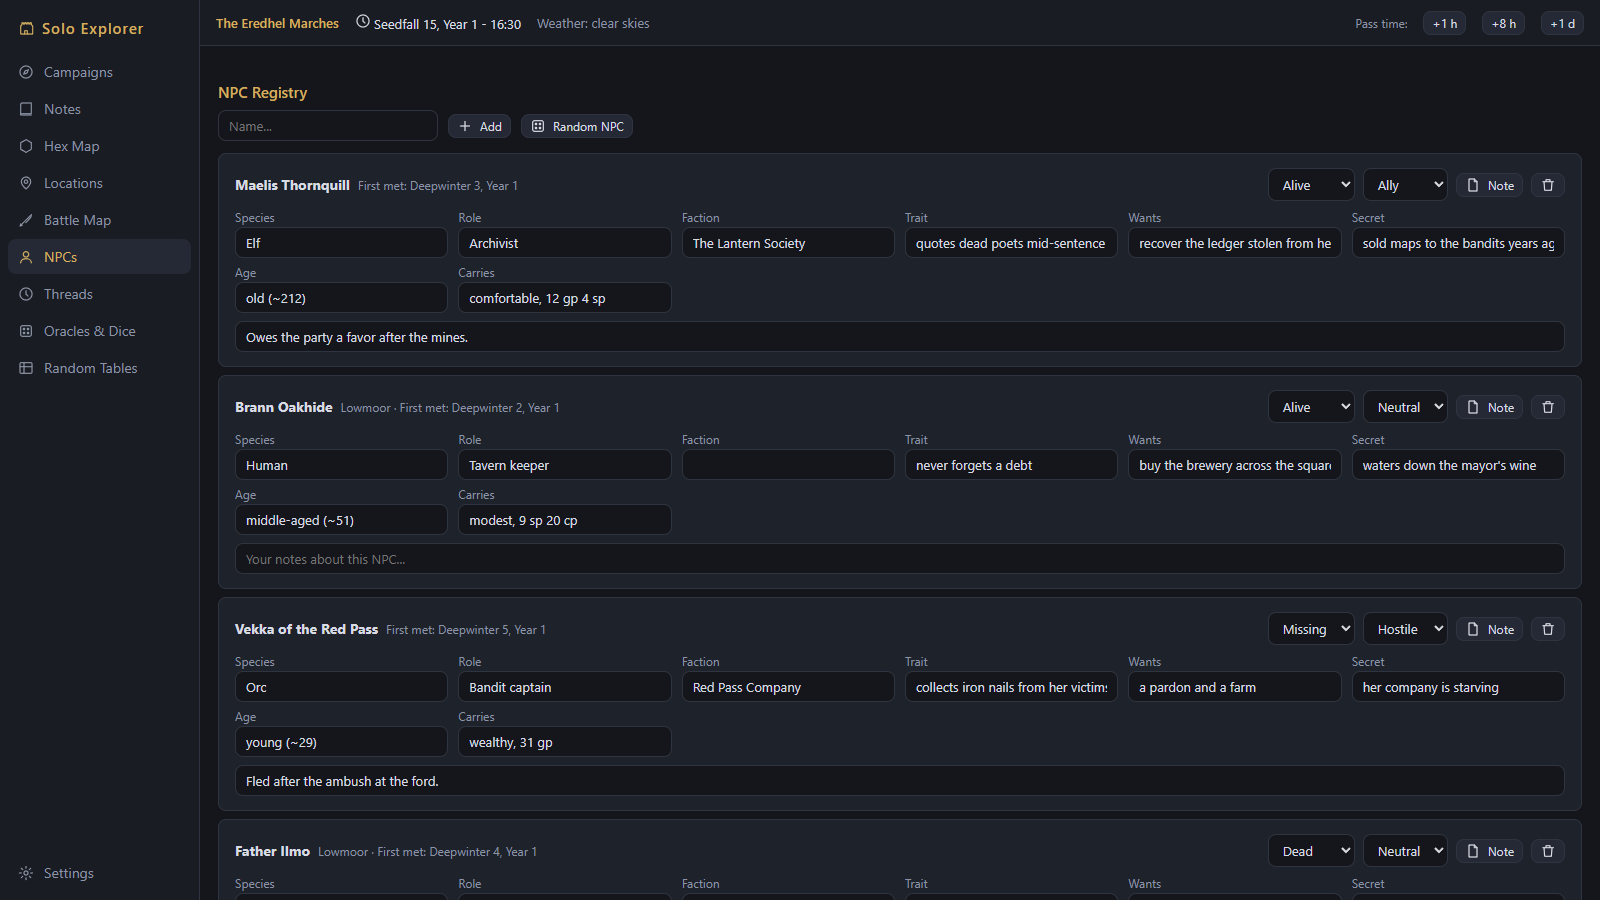Click the 'Weather: clear skies' text
The image size is (1600, 900).
point(593,23)
